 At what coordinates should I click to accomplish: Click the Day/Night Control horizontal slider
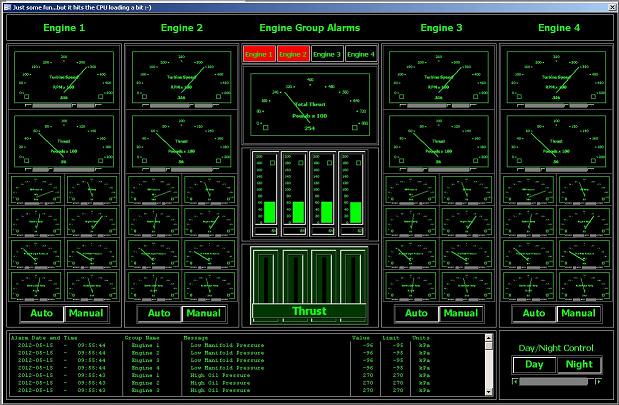[x=557, y=384]
